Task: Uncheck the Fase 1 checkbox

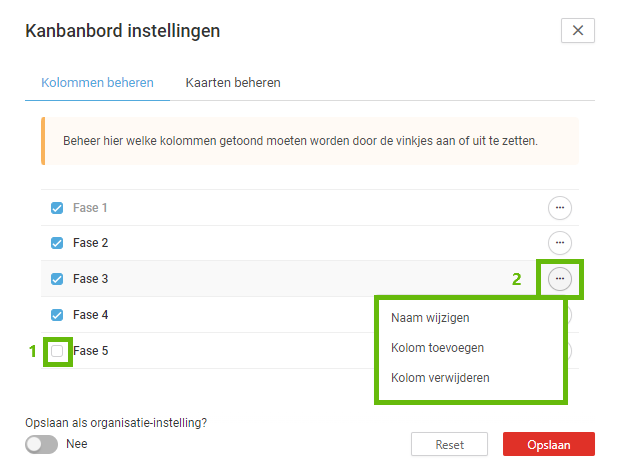Action: pos(57,208)
